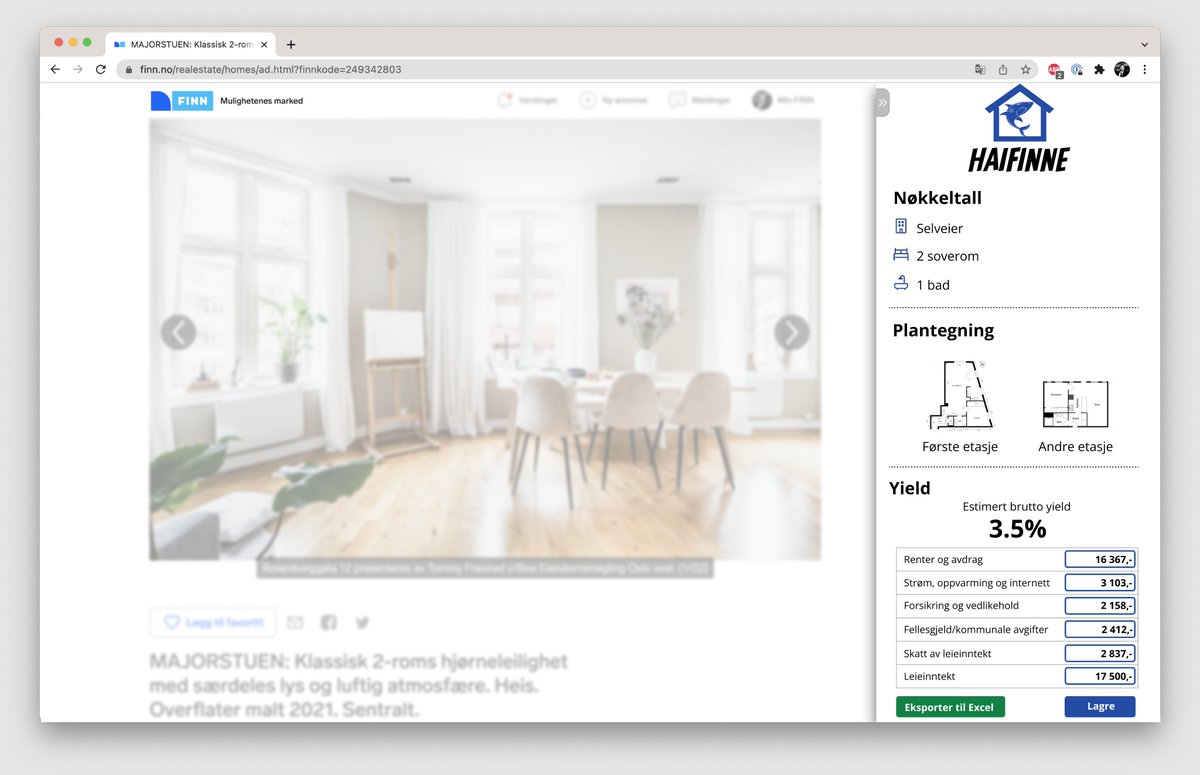Edit the Leieinntekt value field
1200x775 pixels.
click(x=1100, y=676)
